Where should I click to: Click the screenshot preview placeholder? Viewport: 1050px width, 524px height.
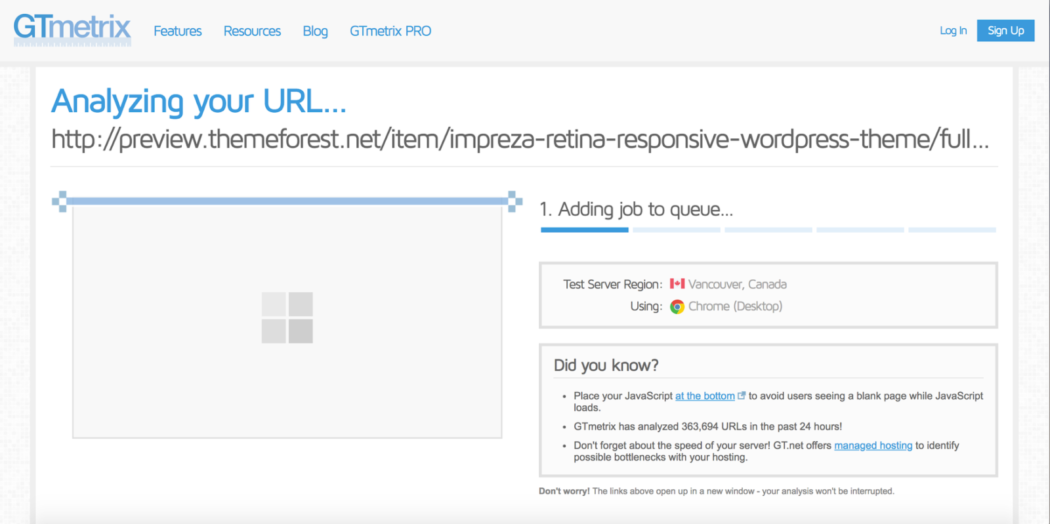(287, 322)
